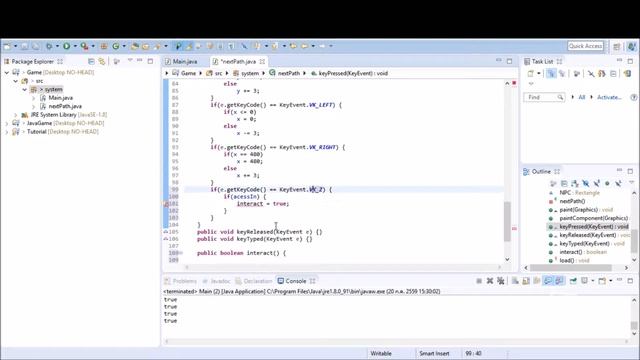This screenshot has height=360, width=640.
Task: Expand Main.java in Package Explorer
Action: pos(33,98)
